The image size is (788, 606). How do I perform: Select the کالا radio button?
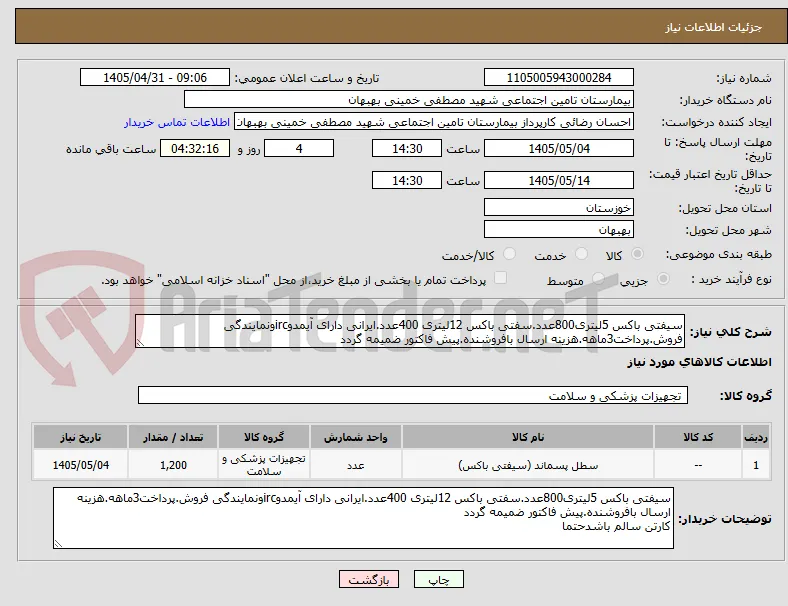pyautogui.click(x=637, y=254)
